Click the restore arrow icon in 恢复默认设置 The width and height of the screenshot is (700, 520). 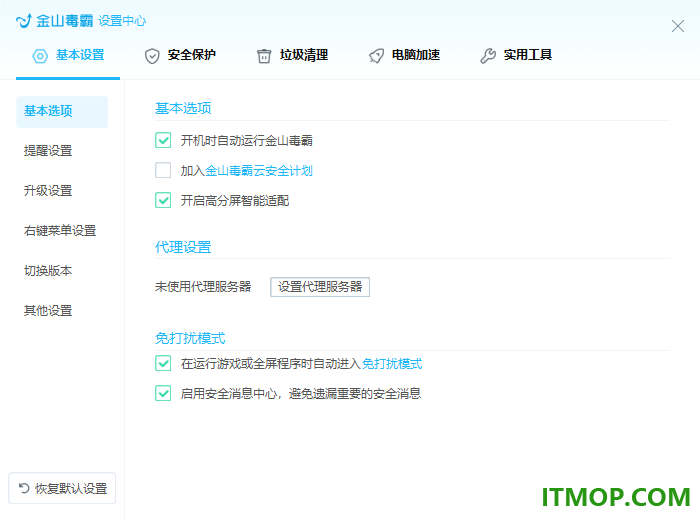tap(24, 488)
